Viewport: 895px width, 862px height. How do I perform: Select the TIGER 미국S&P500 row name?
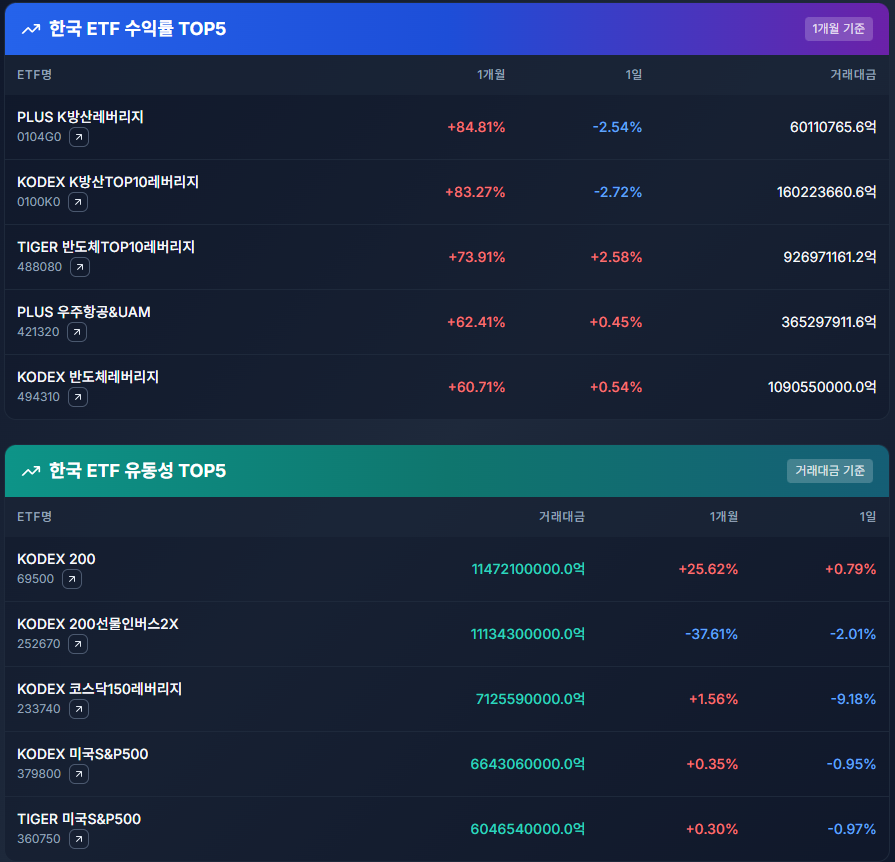[x=79, y=819]
